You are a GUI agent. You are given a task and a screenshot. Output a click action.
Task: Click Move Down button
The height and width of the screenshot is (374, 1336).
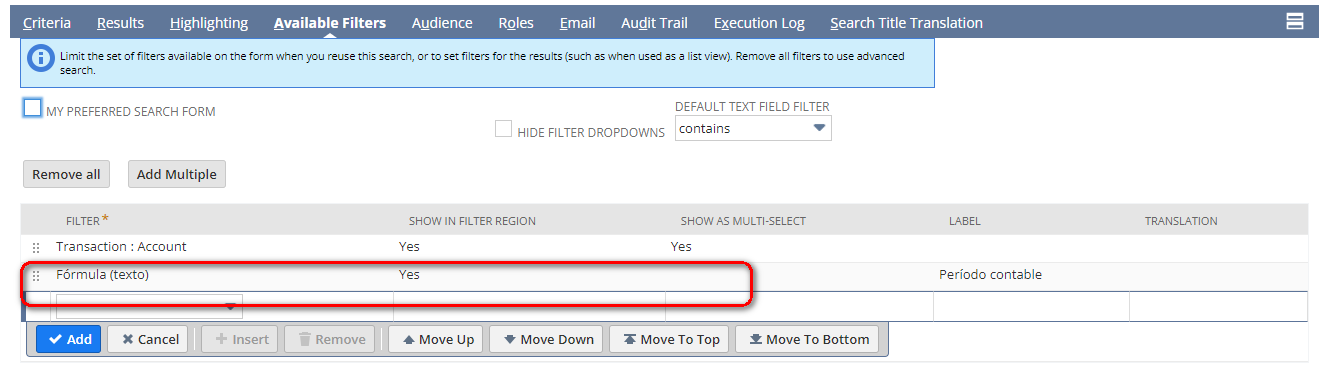pos(547,339)
